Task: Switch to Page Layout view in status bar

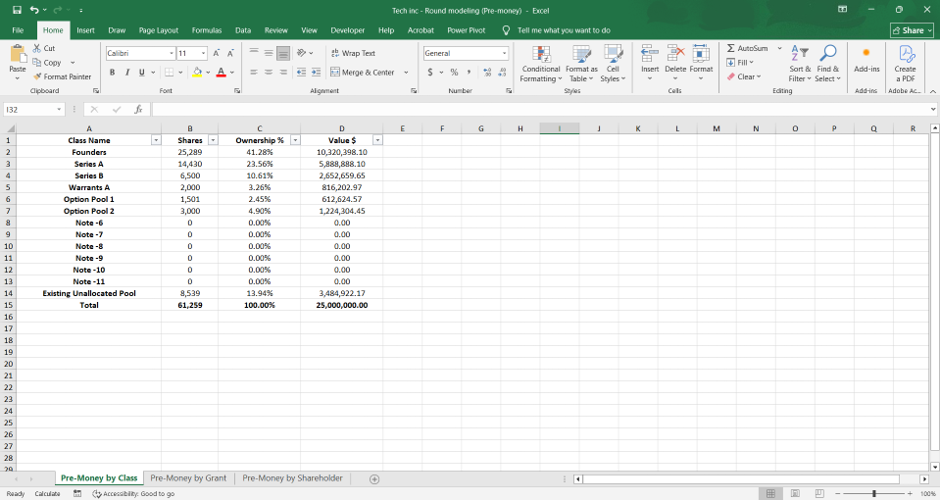Action: [795, 493]
